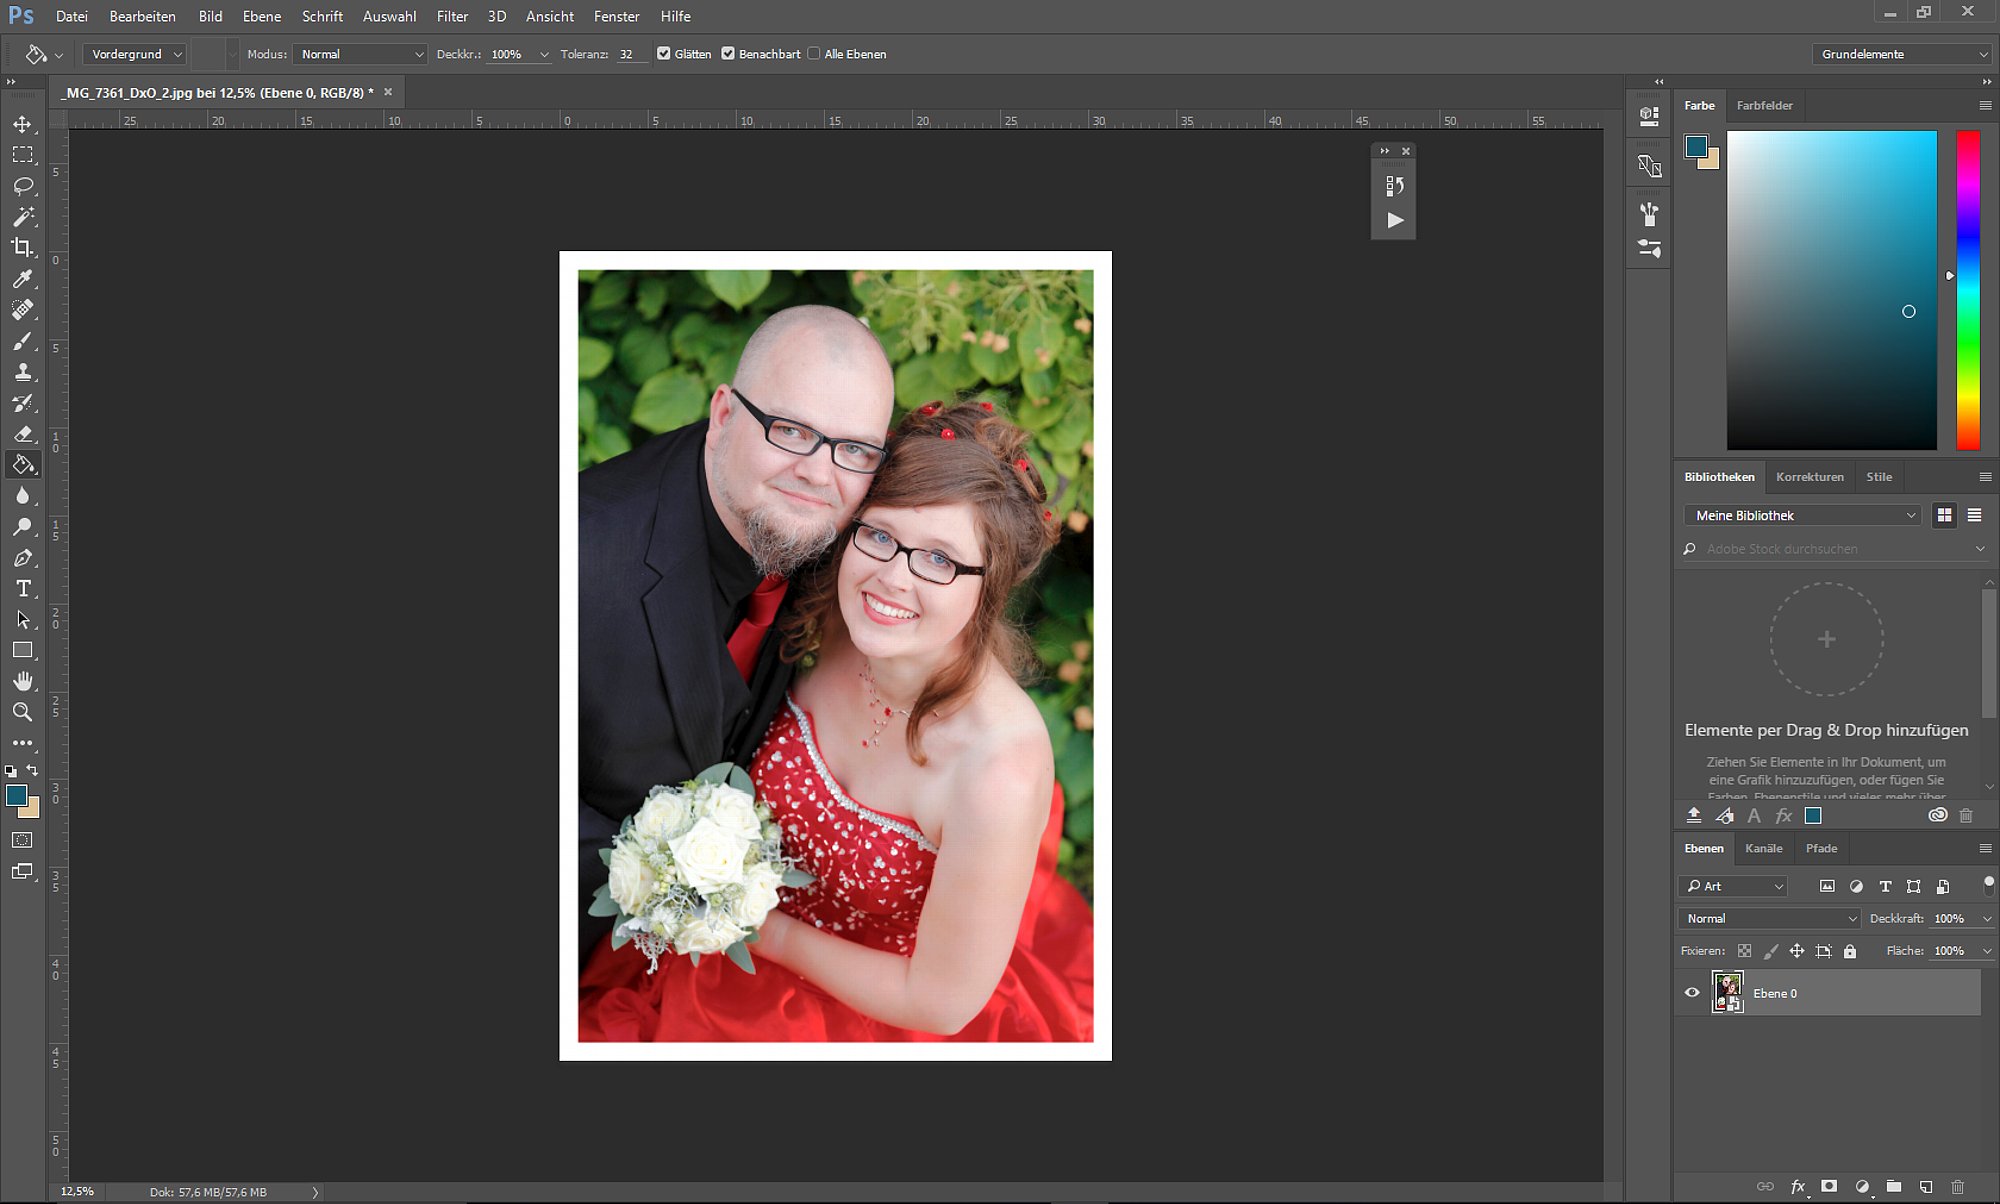Select the Horizontal Type tool
The height and width of the screenshot is (1204, 2000).
click(x=22, y=588)
